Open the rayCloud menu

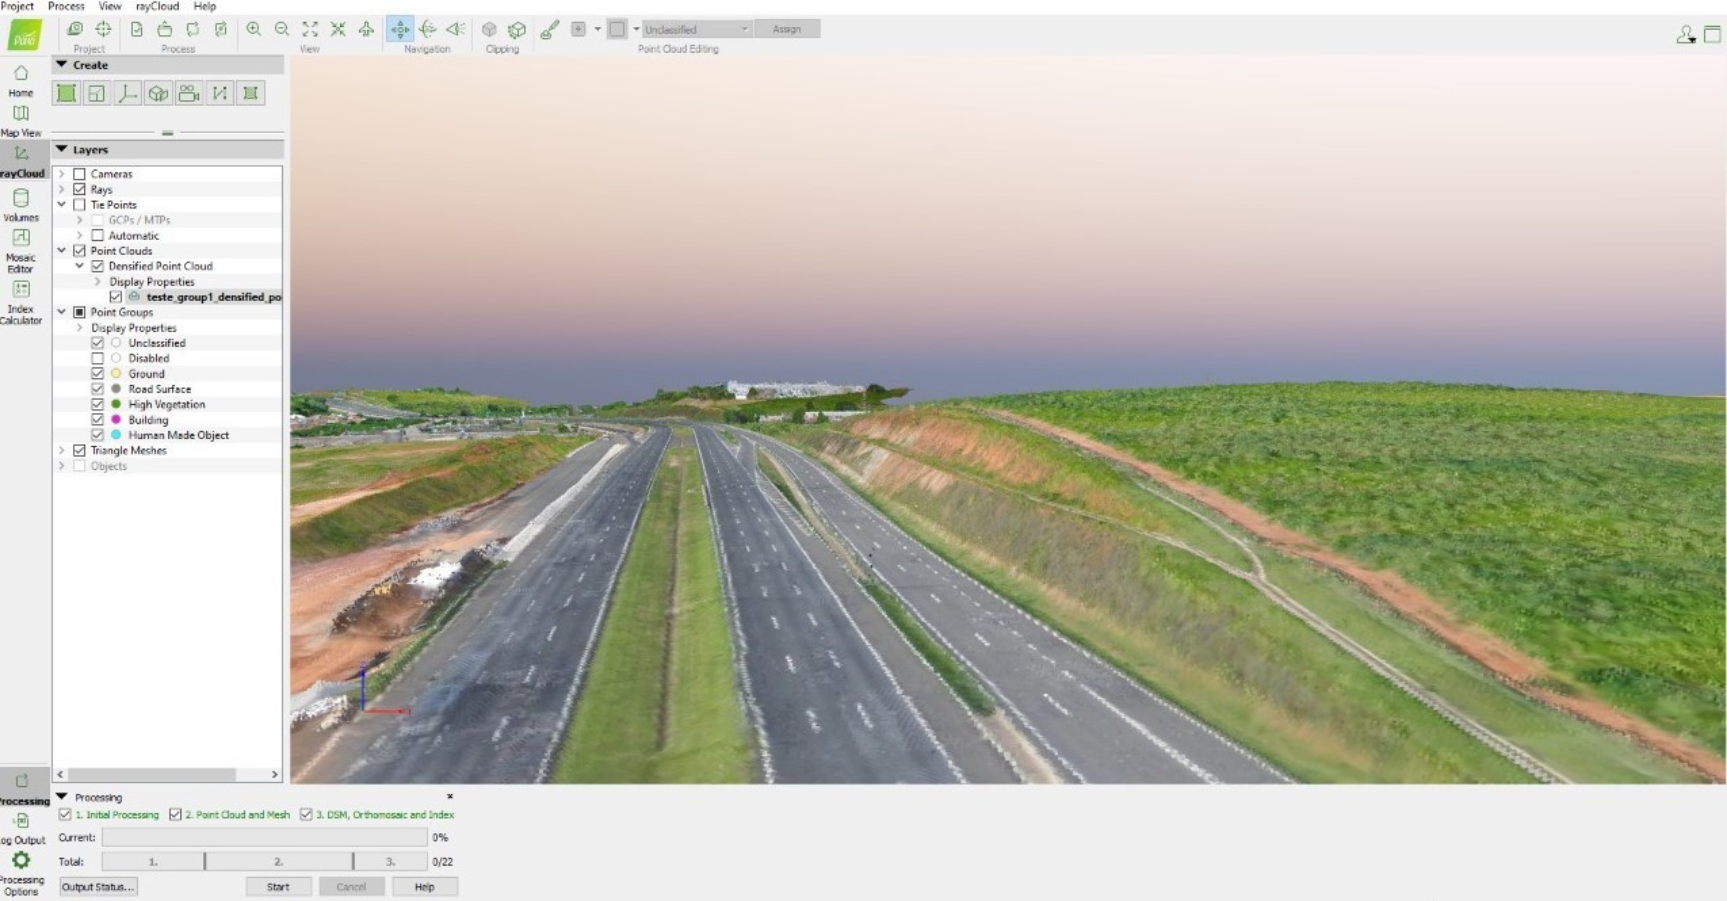(157, 6)
